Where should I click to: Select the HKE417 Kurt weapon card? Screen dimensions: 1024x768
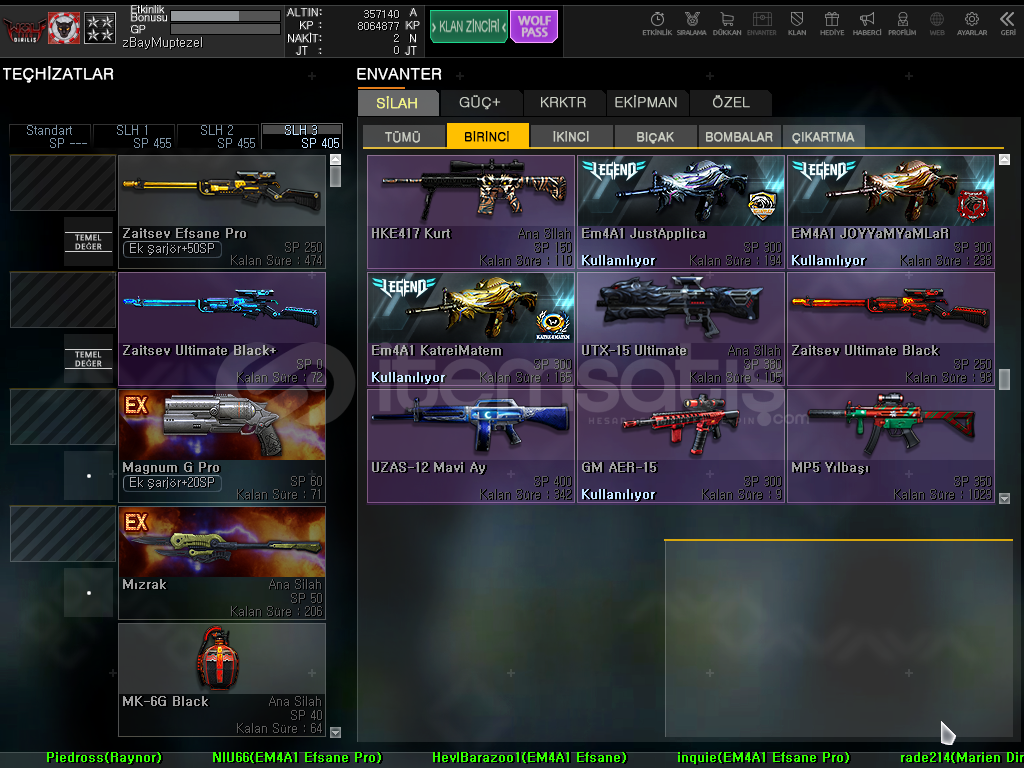tap(471, 212)
